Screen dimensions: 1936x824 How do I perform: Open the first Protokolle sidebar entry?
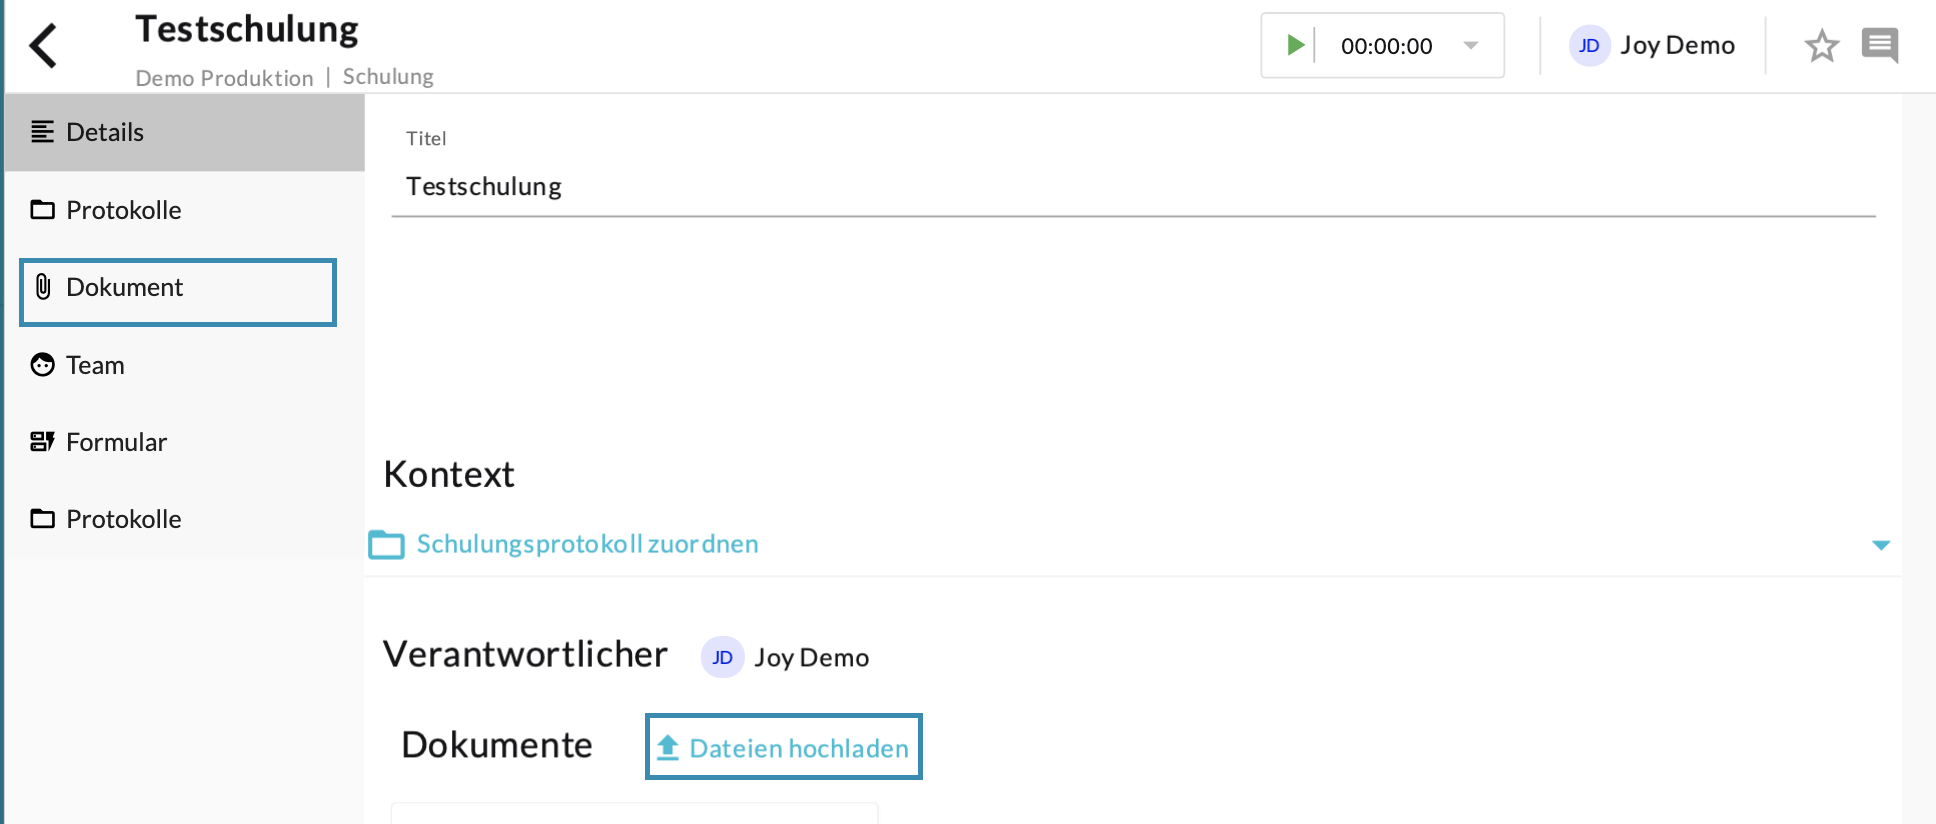coord(123,210)
